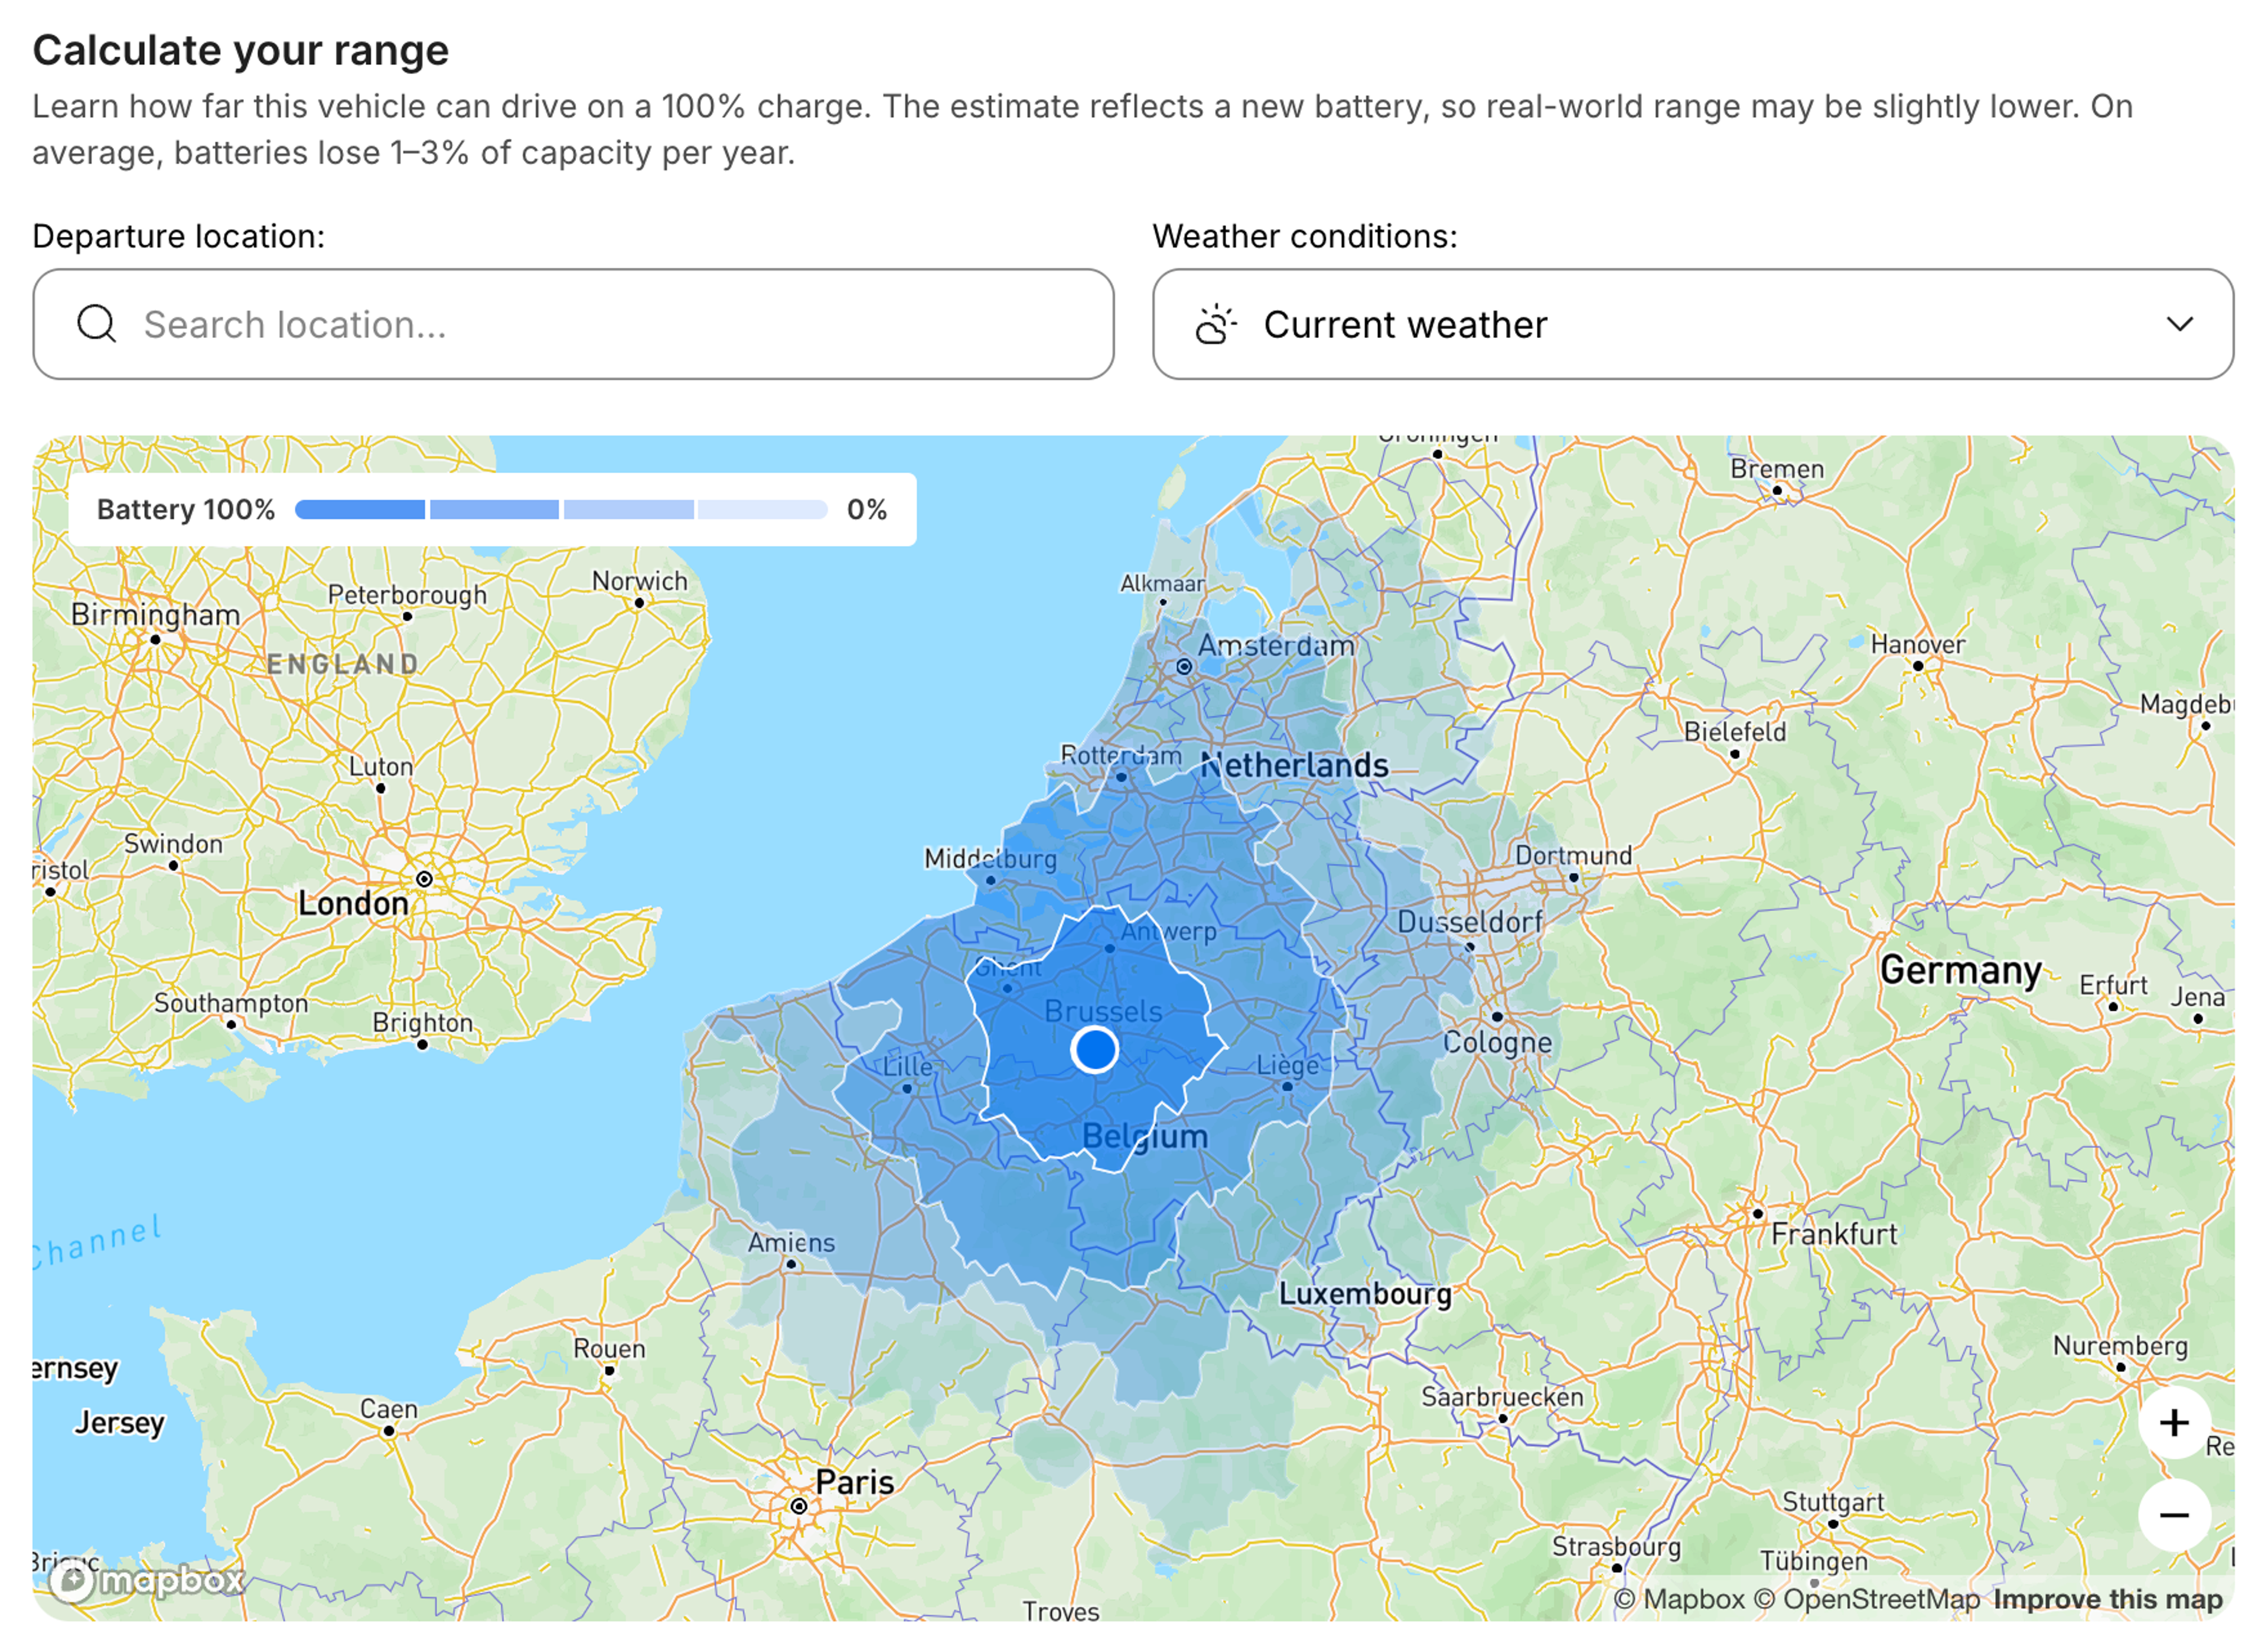Image resolution: width=2268 pixels, height=1643 pixels.
Task: Click the Amiens city label
Action: (791, 1243)
